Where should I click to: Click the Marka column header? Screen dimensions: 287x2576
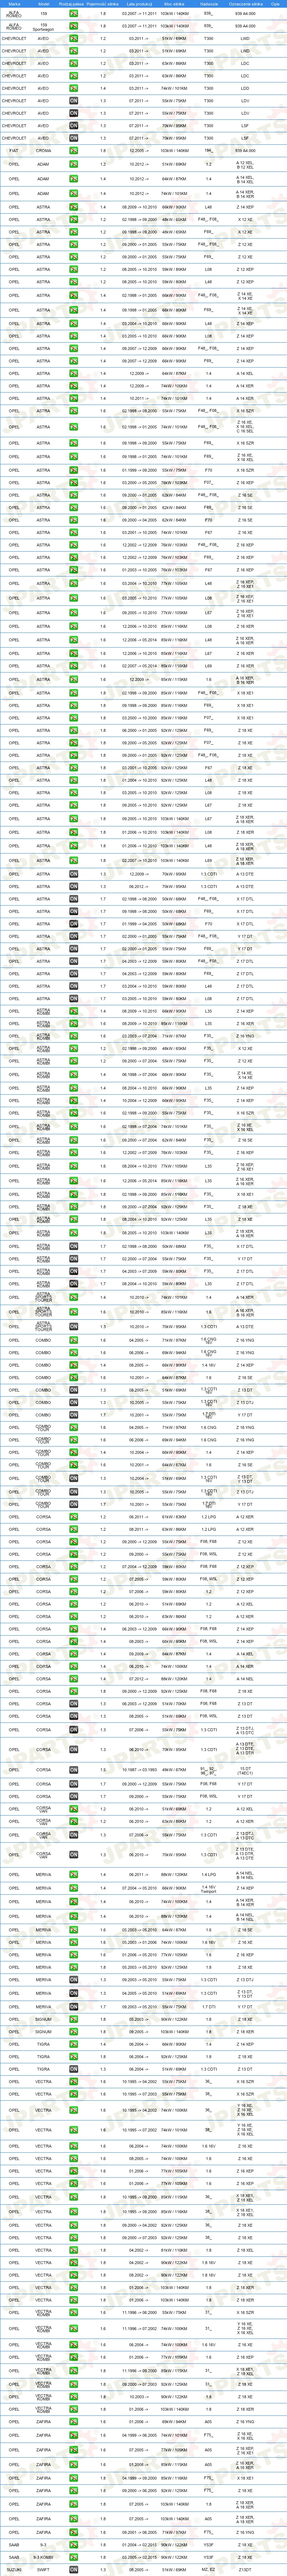pos(14,4)
